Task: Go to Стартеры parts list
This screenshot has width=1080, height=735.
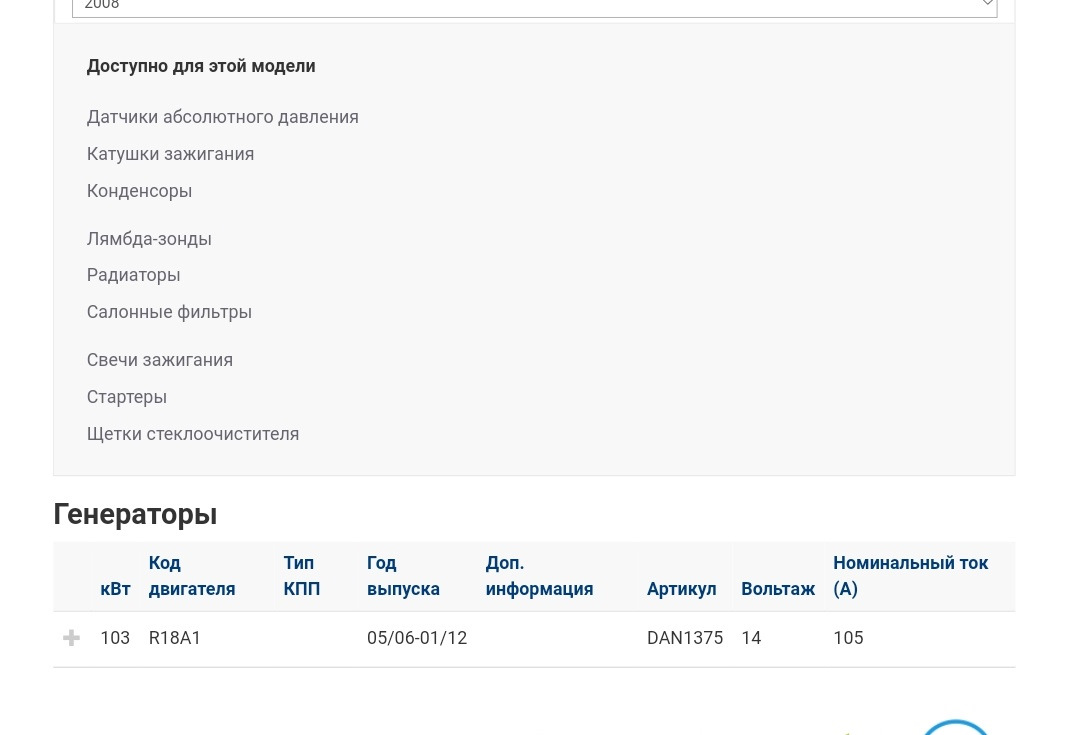Action: click(x=127, y=397)
